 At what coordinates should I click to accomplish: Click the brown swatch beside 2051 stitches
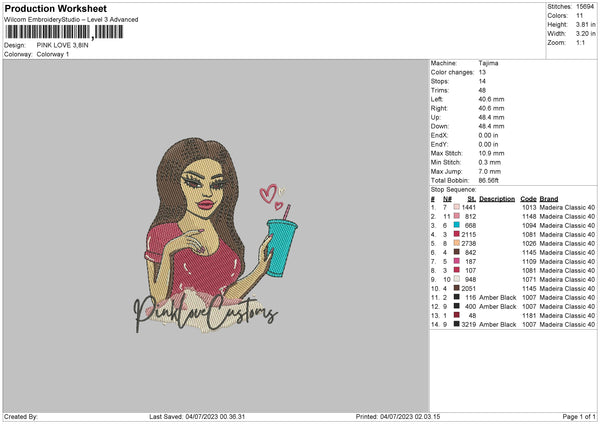(x=457, y=288)
